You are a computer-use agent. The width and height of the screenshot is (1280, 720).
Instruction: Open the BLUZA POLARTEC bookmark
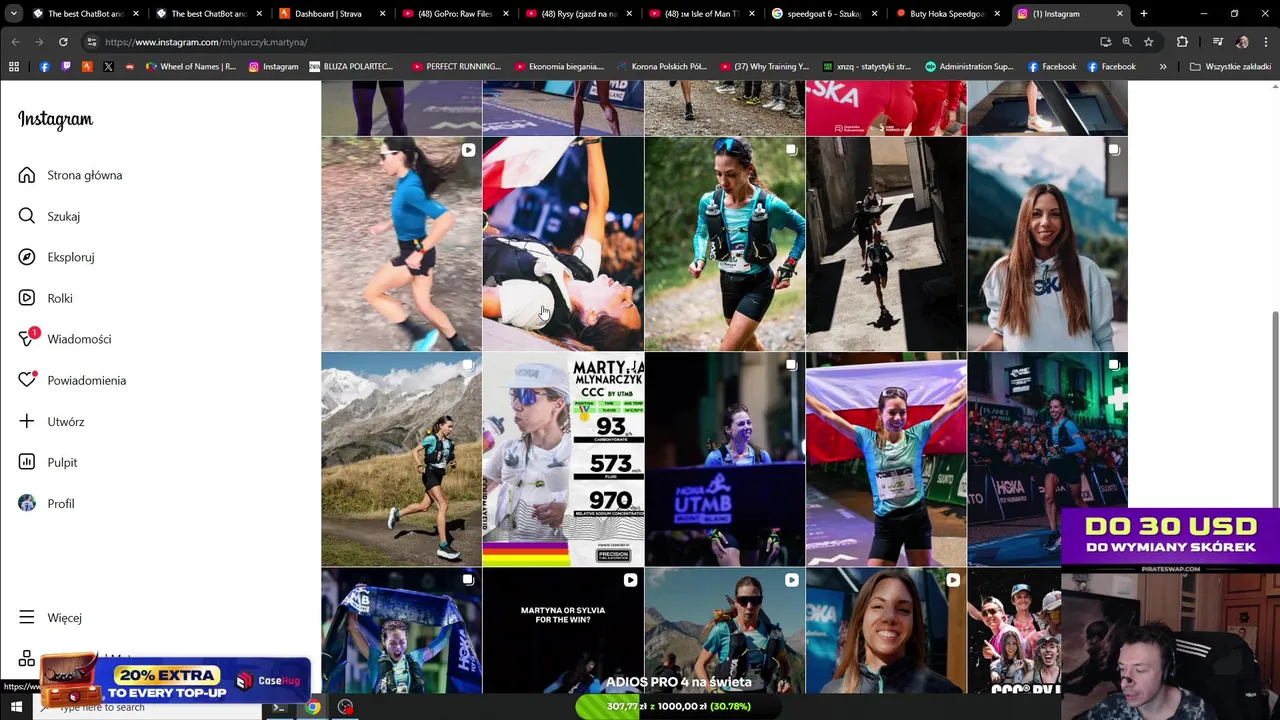[x=351, y=67]
